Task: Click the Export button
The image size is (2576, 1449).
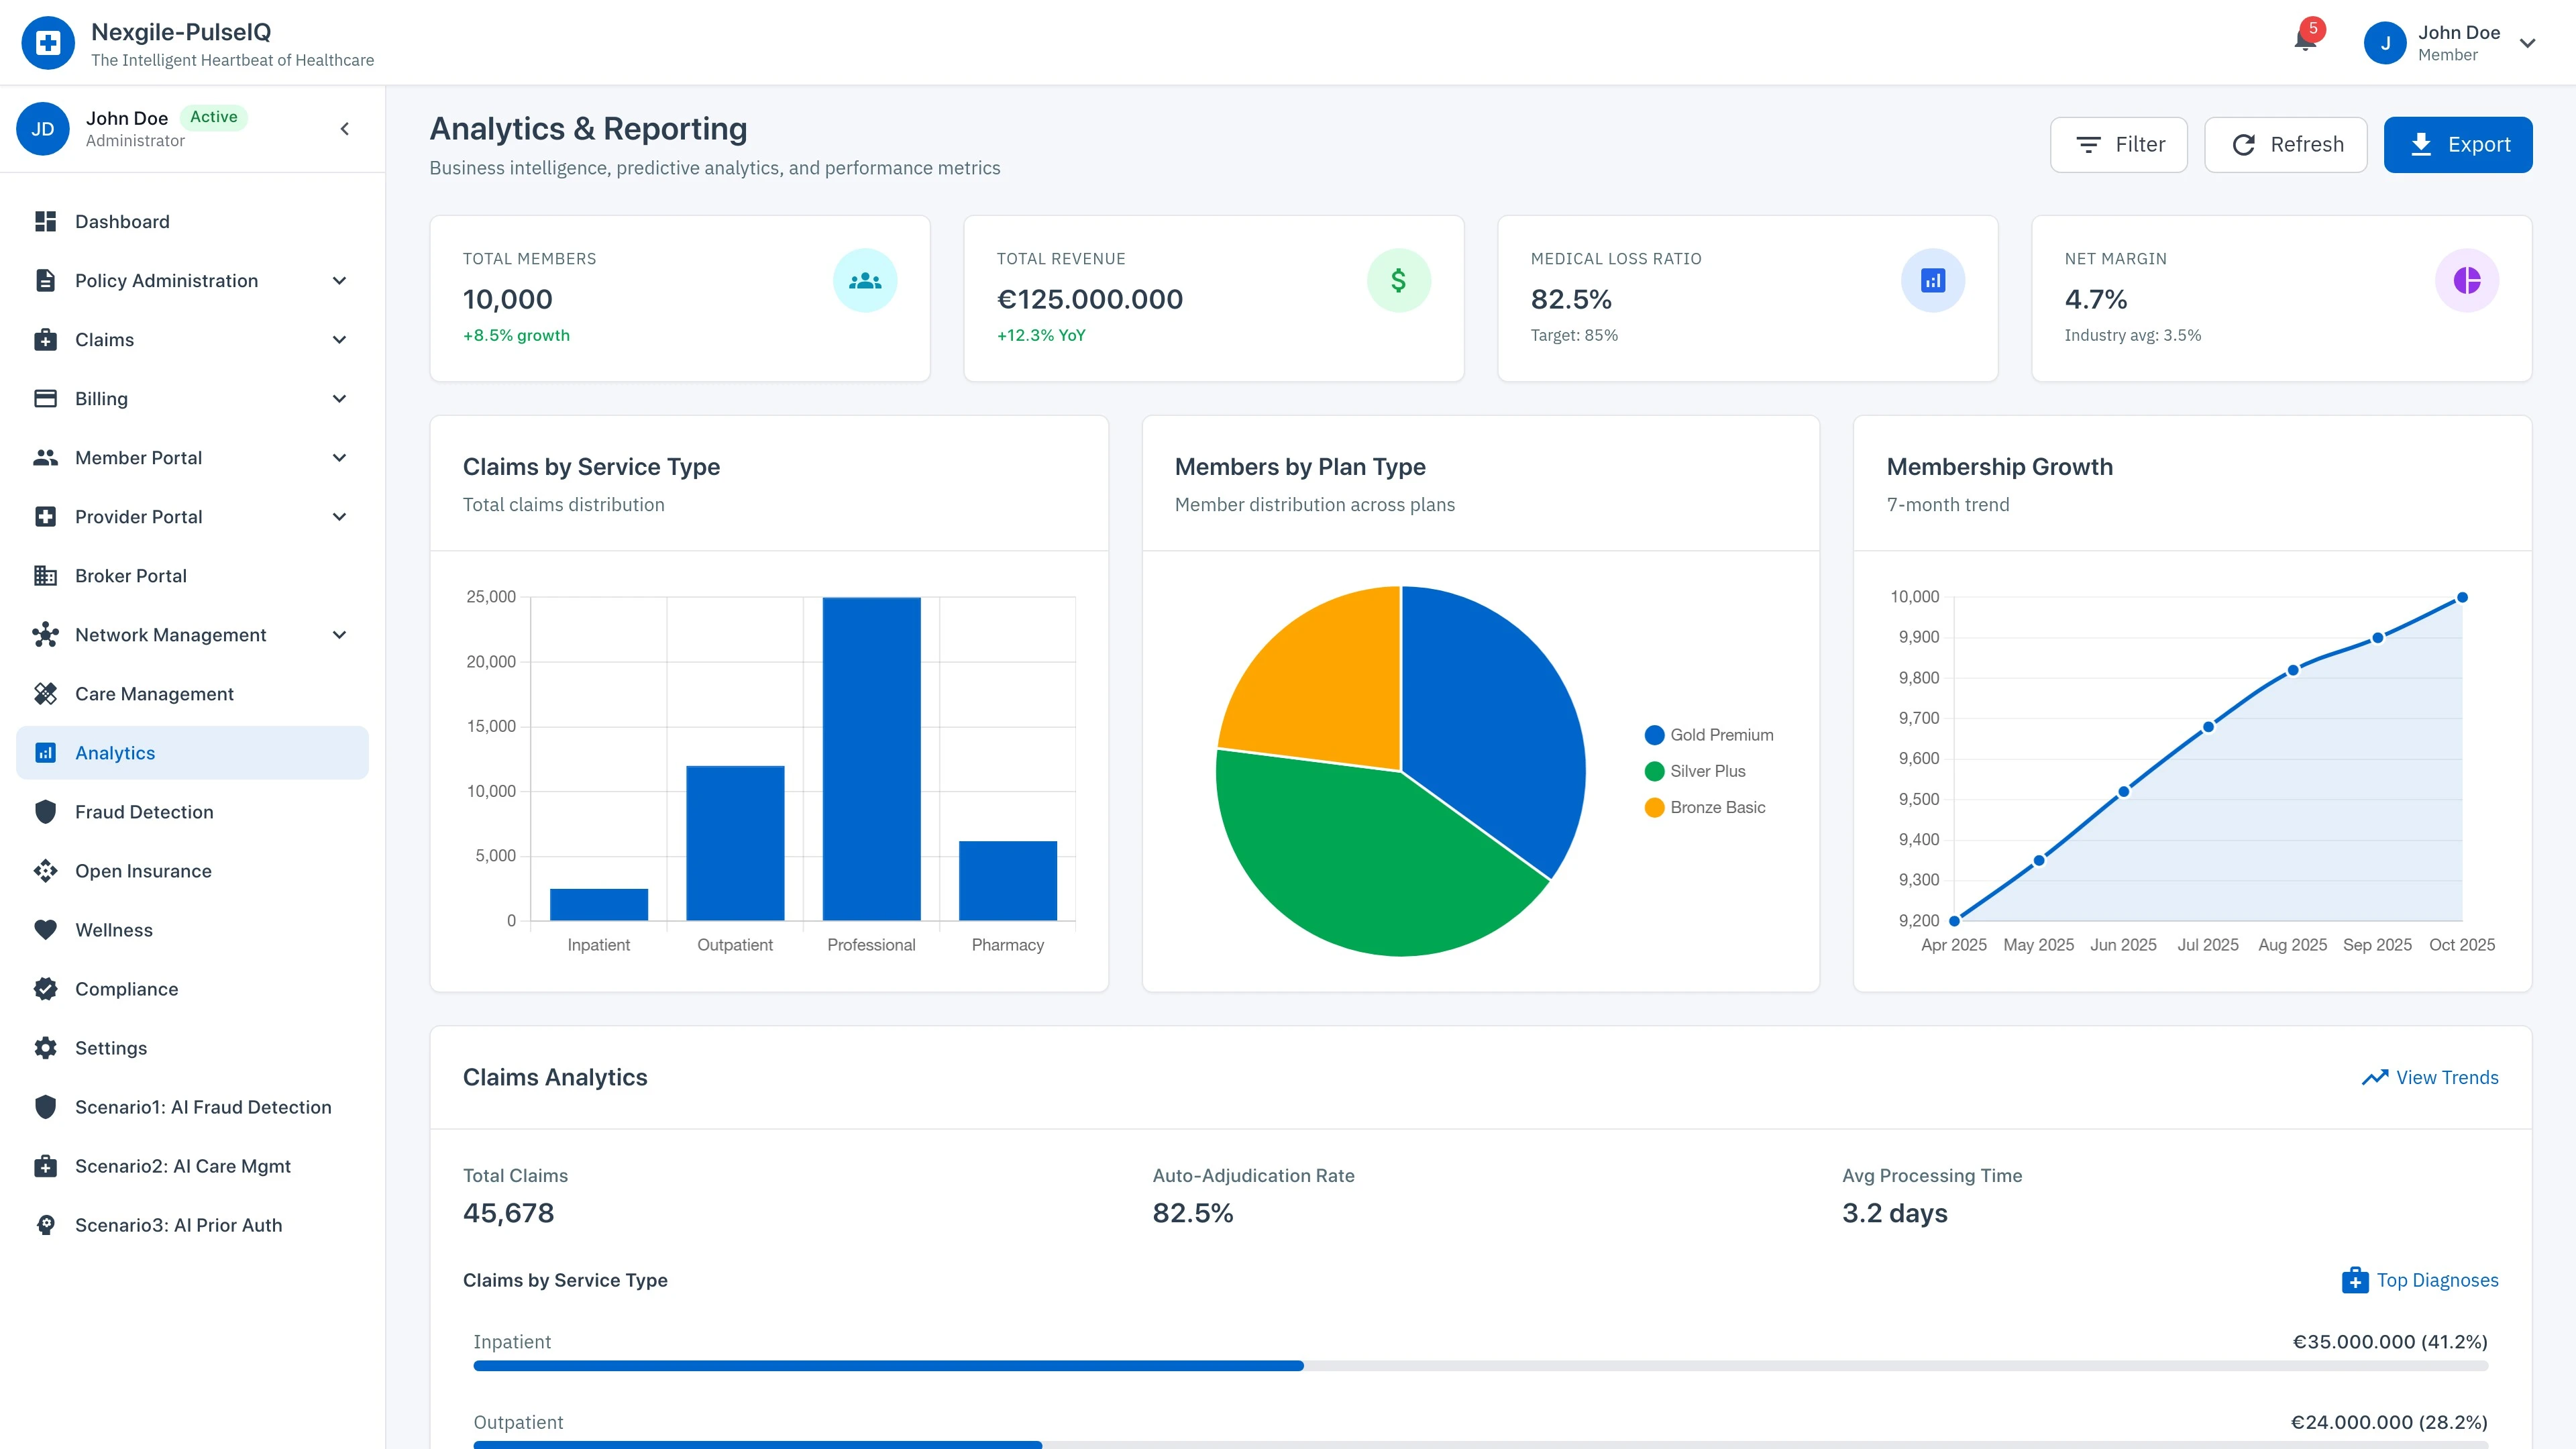Action: pos(2458,144)
